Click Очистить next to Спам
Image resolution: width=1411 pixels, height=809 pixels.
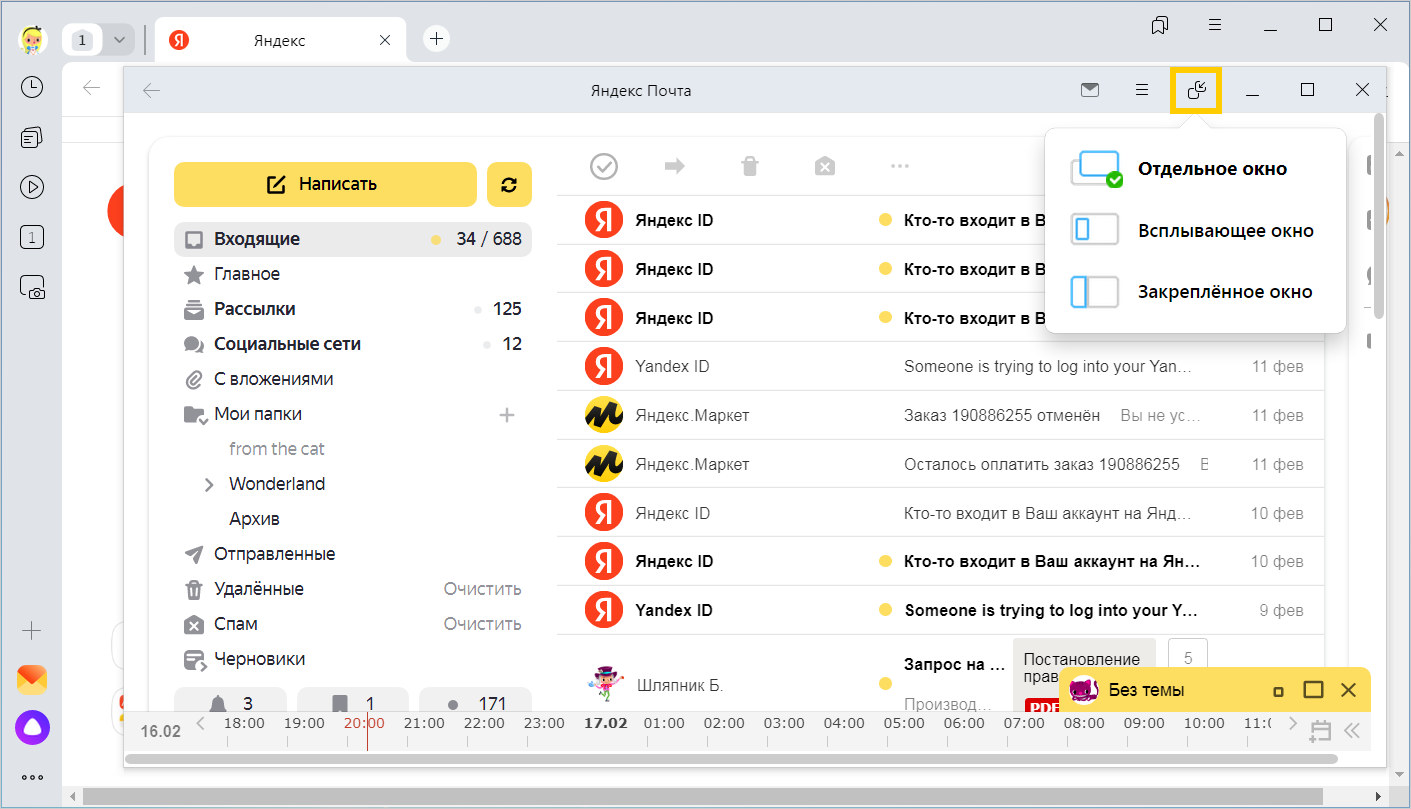tap(482, 624)
